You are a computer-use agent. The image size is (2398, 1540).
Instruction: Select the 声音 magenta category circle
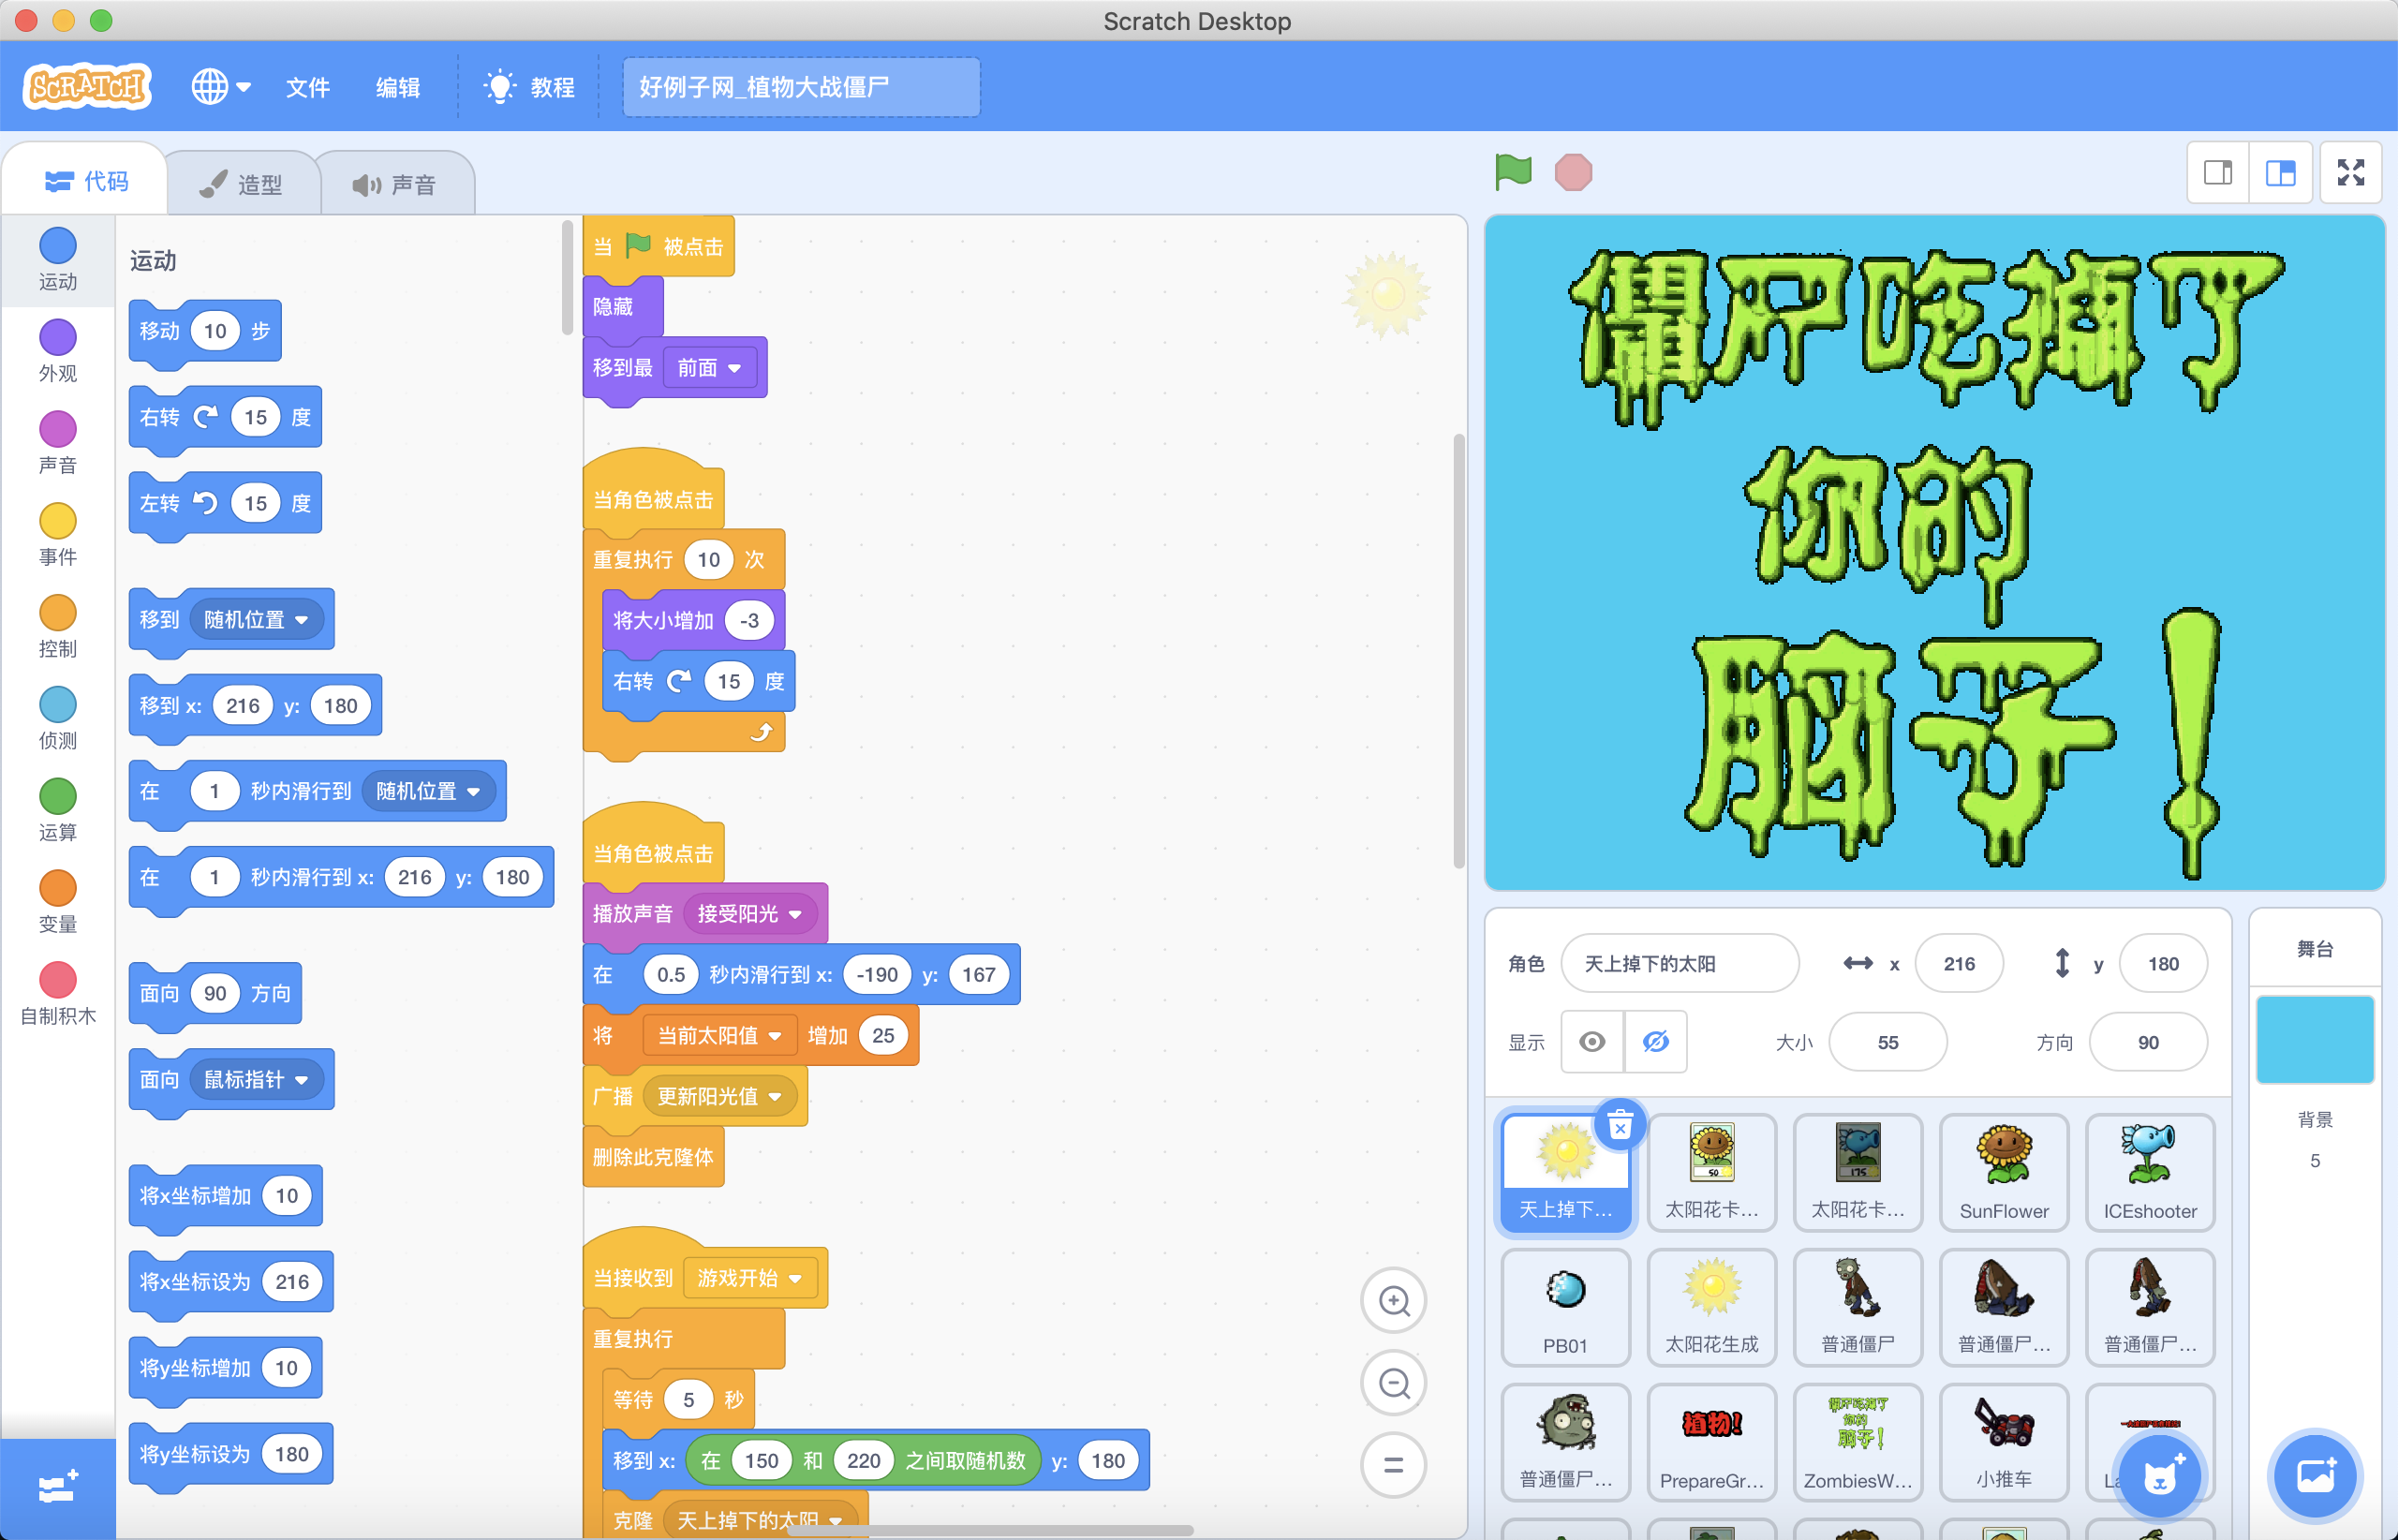[57, 430]
